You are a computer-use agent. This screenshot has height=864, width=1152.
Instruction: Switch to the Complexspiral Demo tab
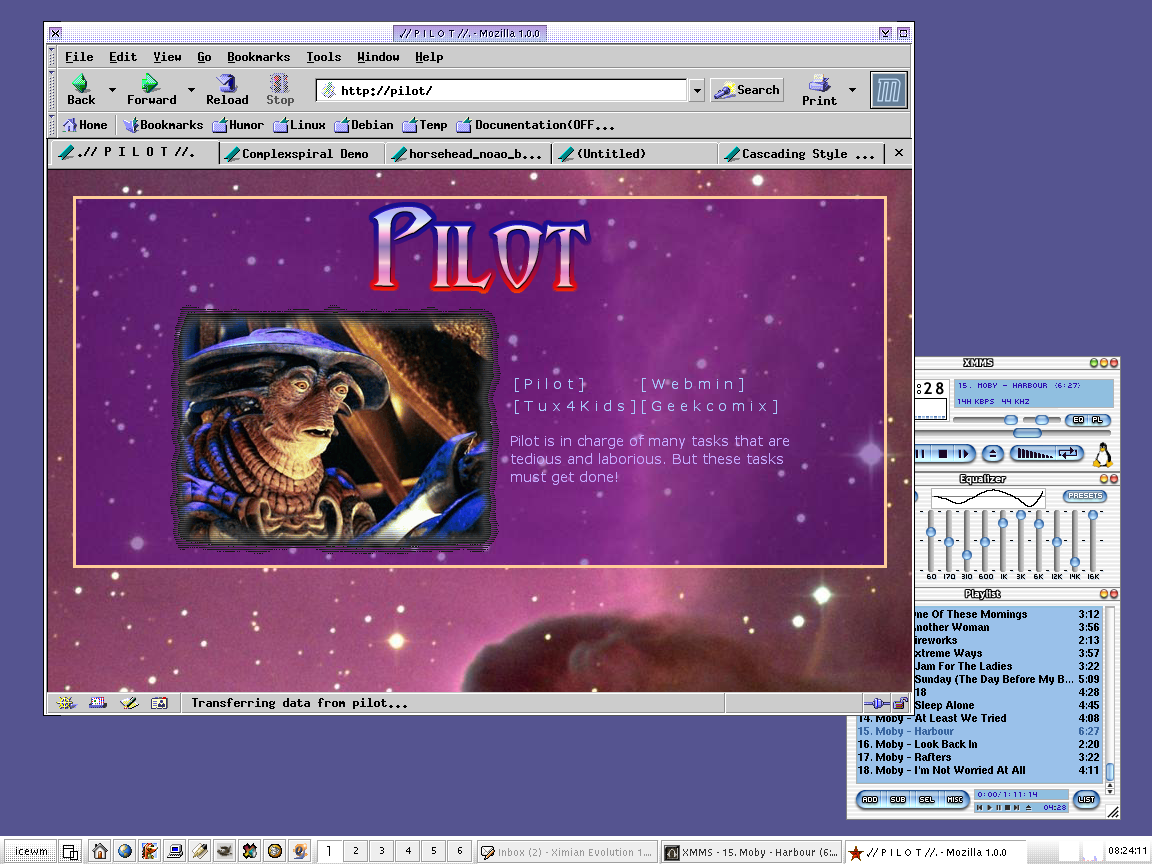tap(302, 154)
